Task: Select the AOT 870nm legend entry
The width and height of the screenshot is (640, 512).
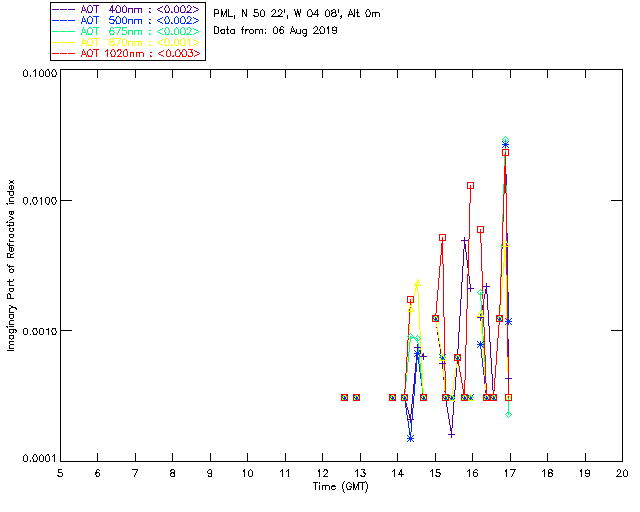Action: [127, 42]
